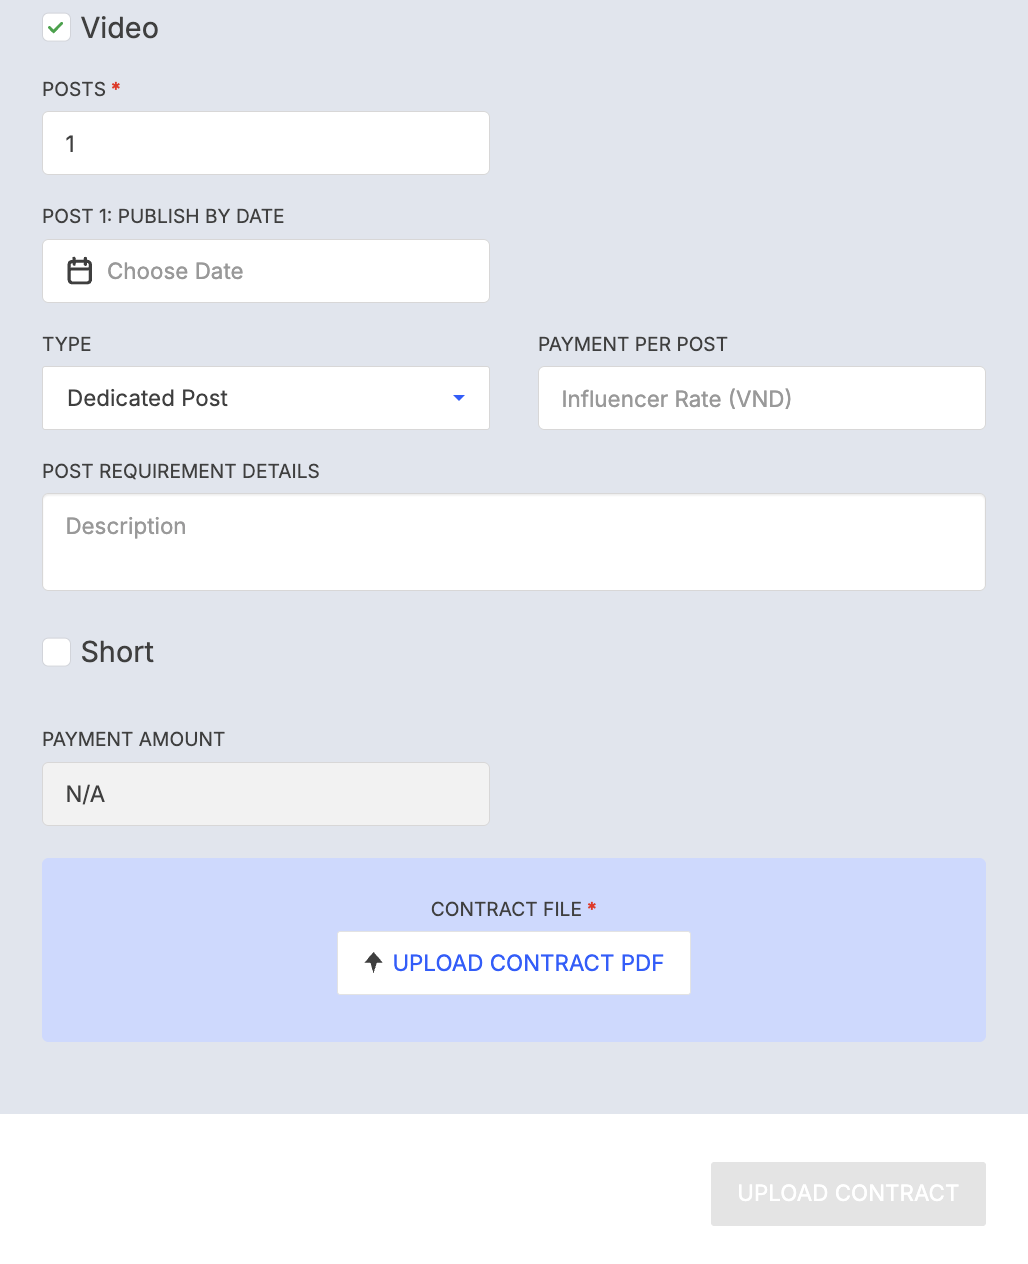Click the calendar icon in the date field
Viewport: 1028px width, 1264px height.
click(79, 271)
